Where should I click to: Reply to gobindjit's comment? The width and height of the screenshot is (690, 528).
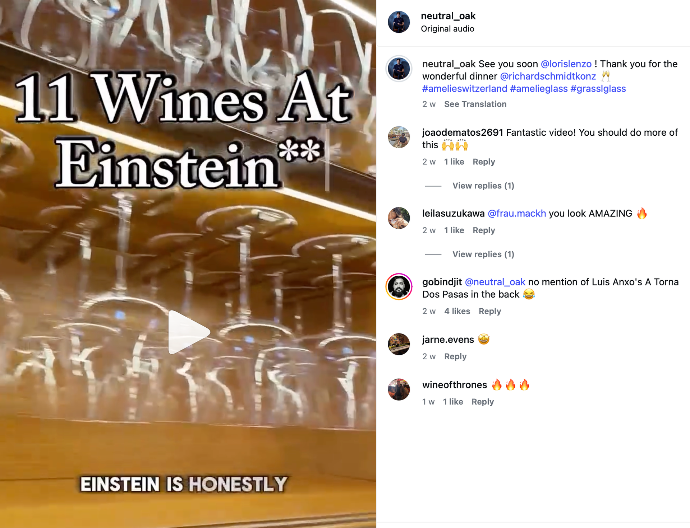tap(489, 311)
